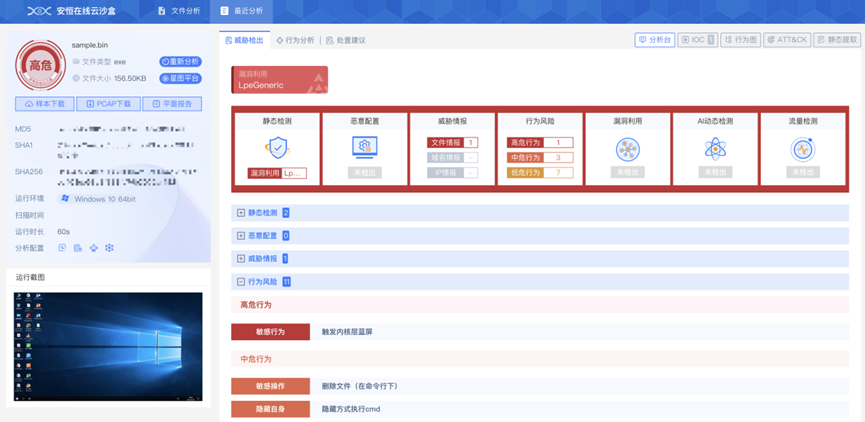Expand the 威胁情报 section
This screenshot has height=422, width=865.
coord(241,259)
